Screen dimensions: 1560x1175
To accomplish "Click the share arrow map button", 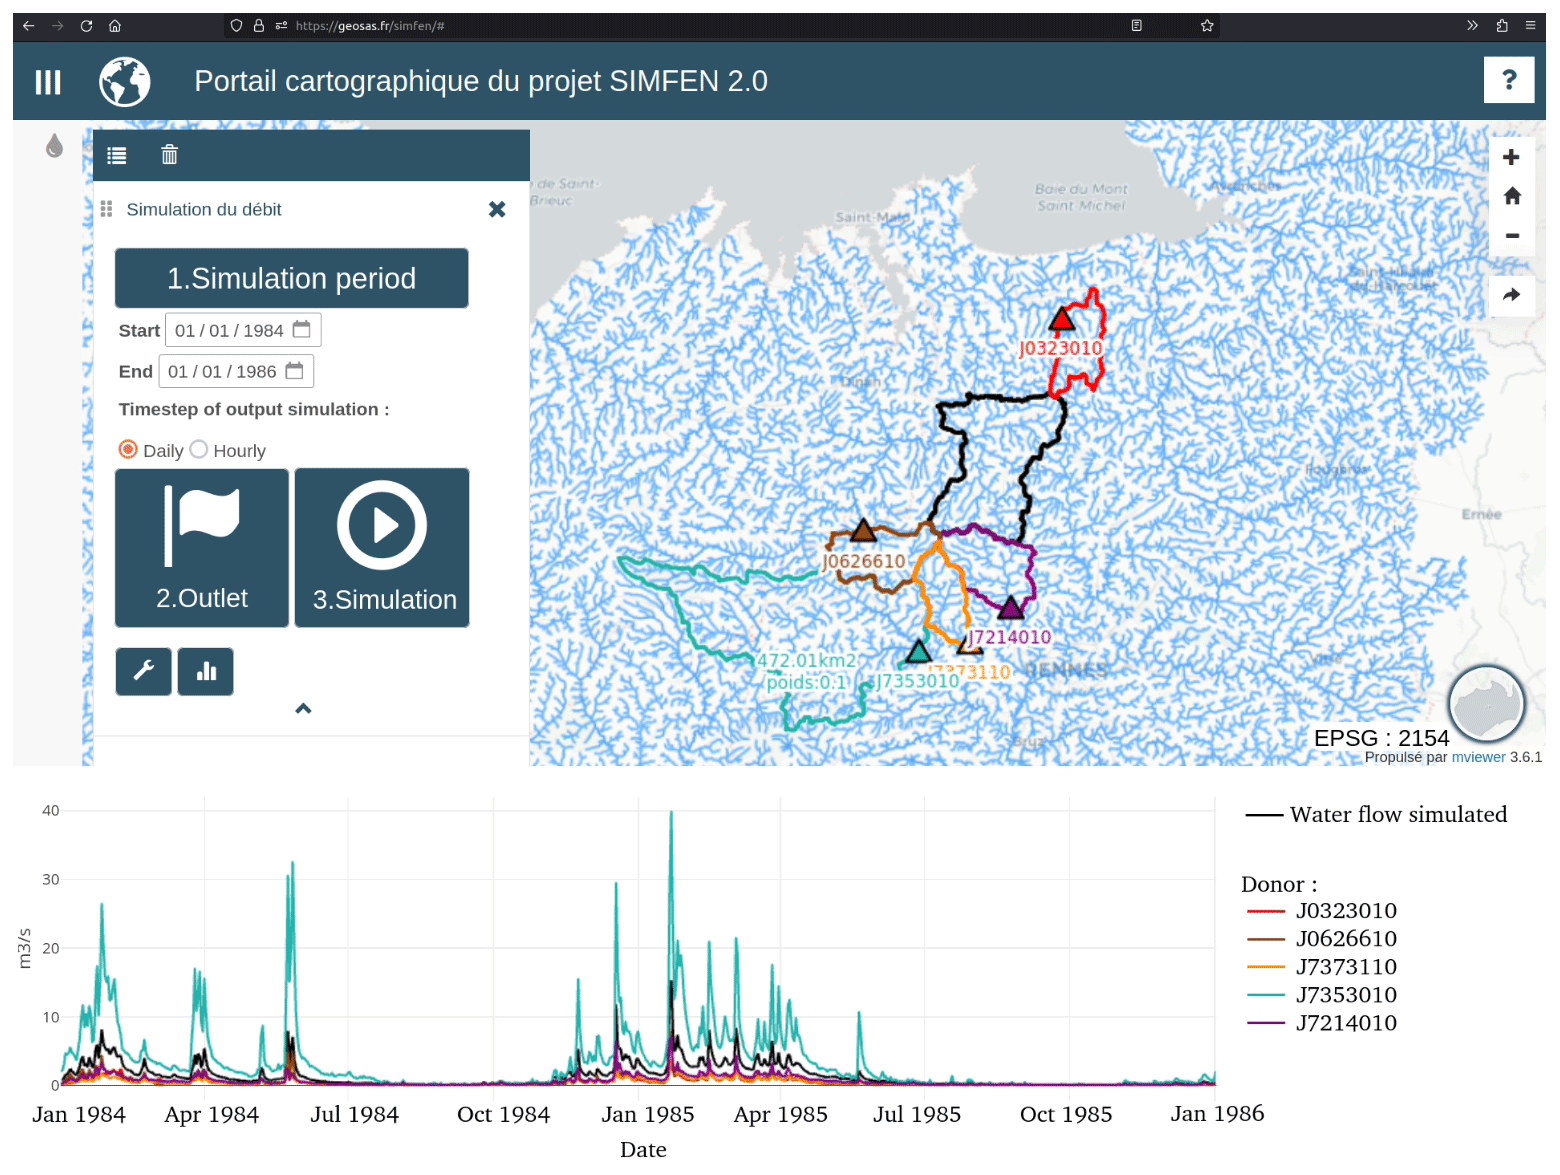I will [x=1511, y=295].
